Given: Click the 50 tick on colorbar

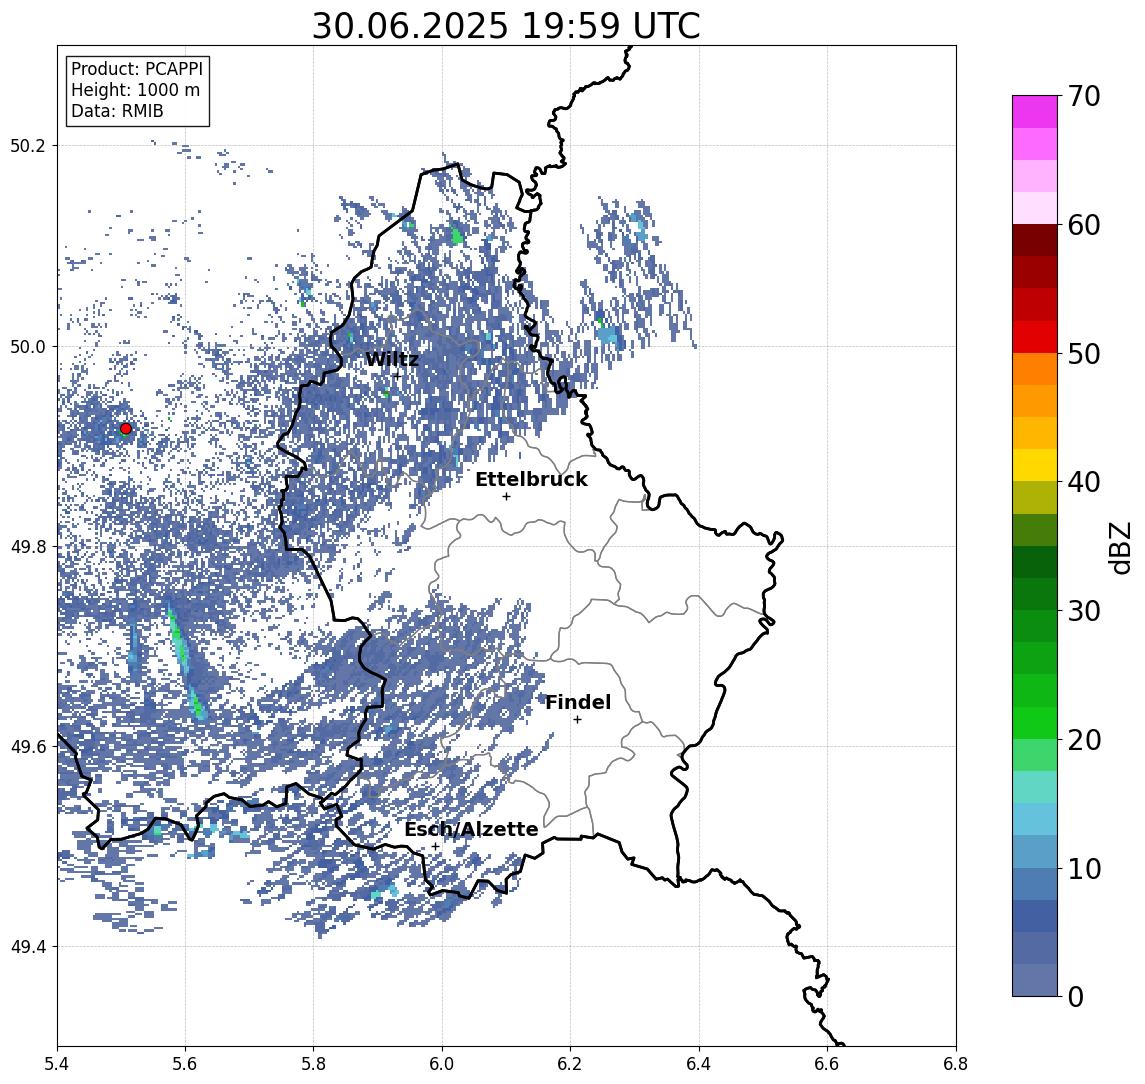Looking at the screenshot, I should click(x=1084, y=354).
